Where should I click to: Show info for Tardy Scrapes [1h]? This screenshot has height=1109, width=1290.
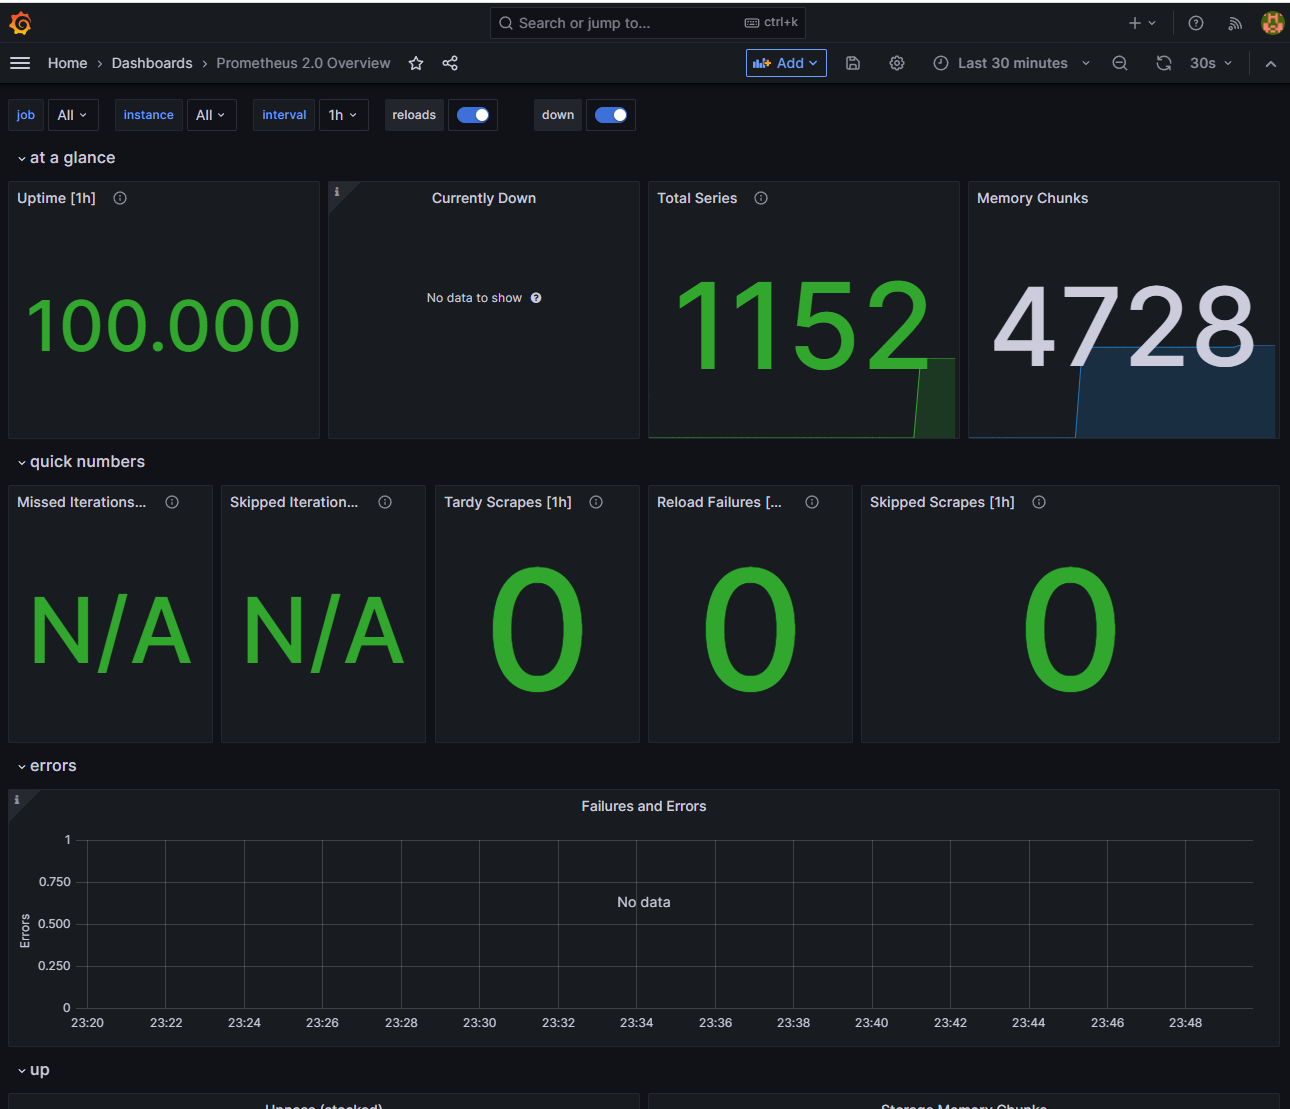[596, 502]
